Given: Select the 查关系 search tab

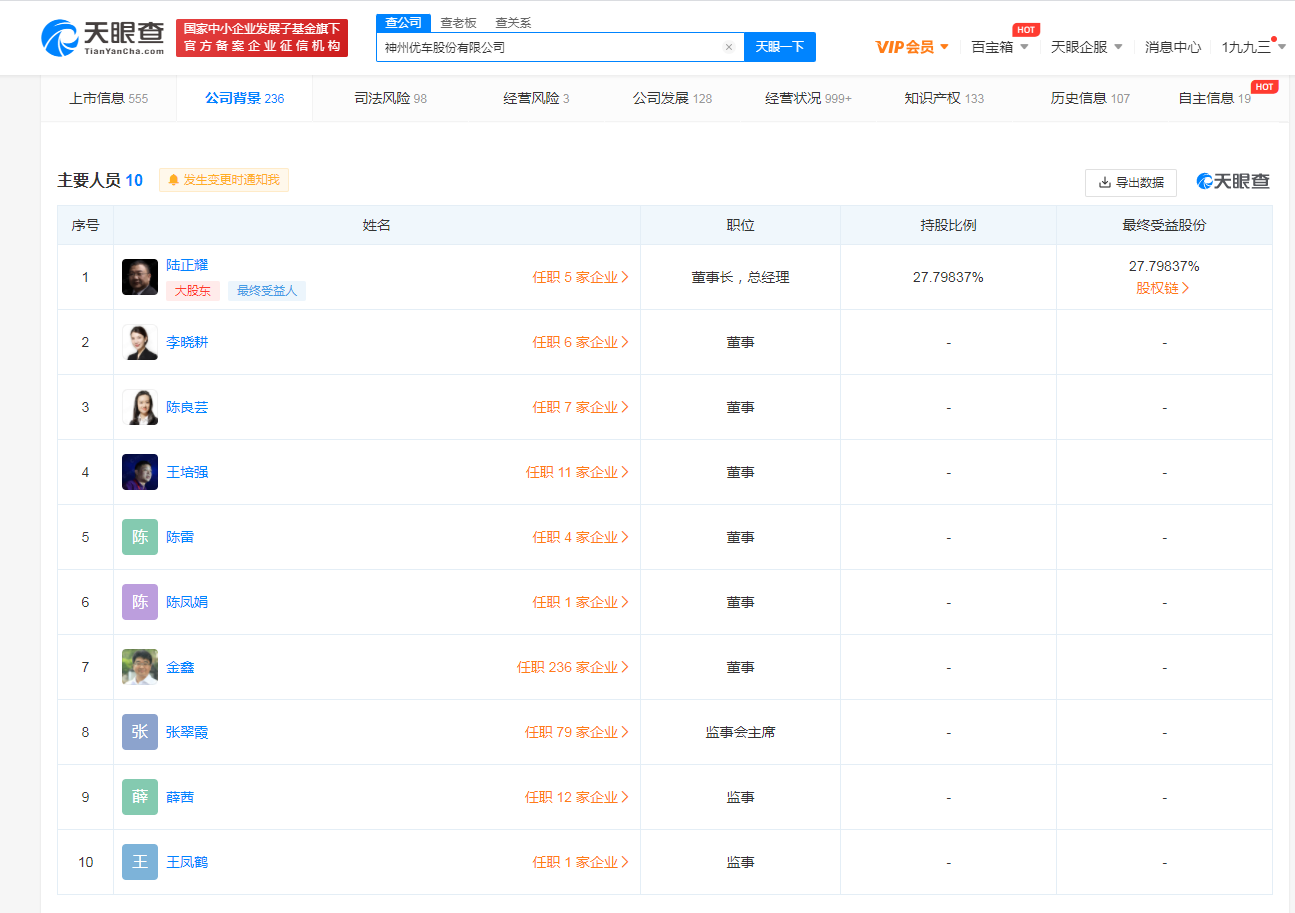Looking at the screenshot, I should pyautogui.click(x=513, y=22).
